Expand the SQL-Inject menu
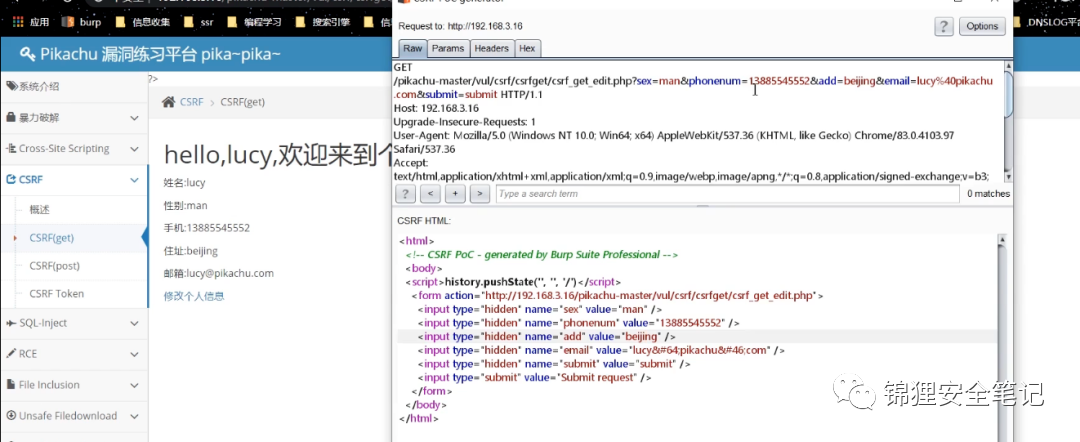Image resolution: width=1080 pixels, height=442 pixels. 74,323
